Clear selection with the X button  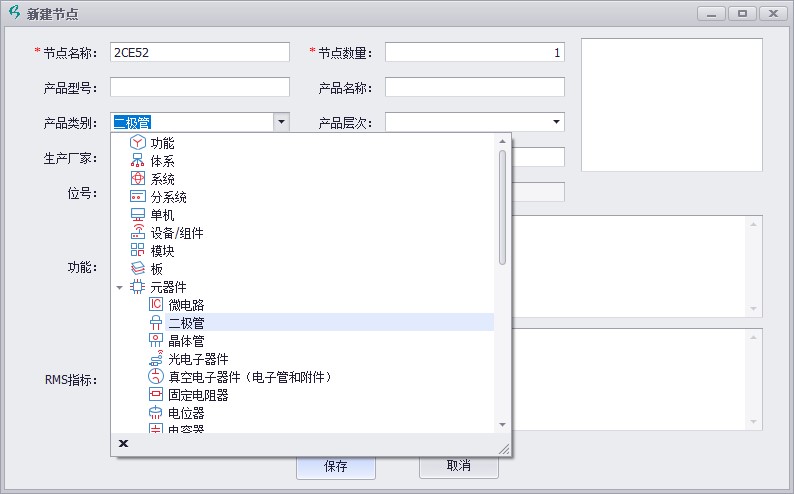pos(124,443)
